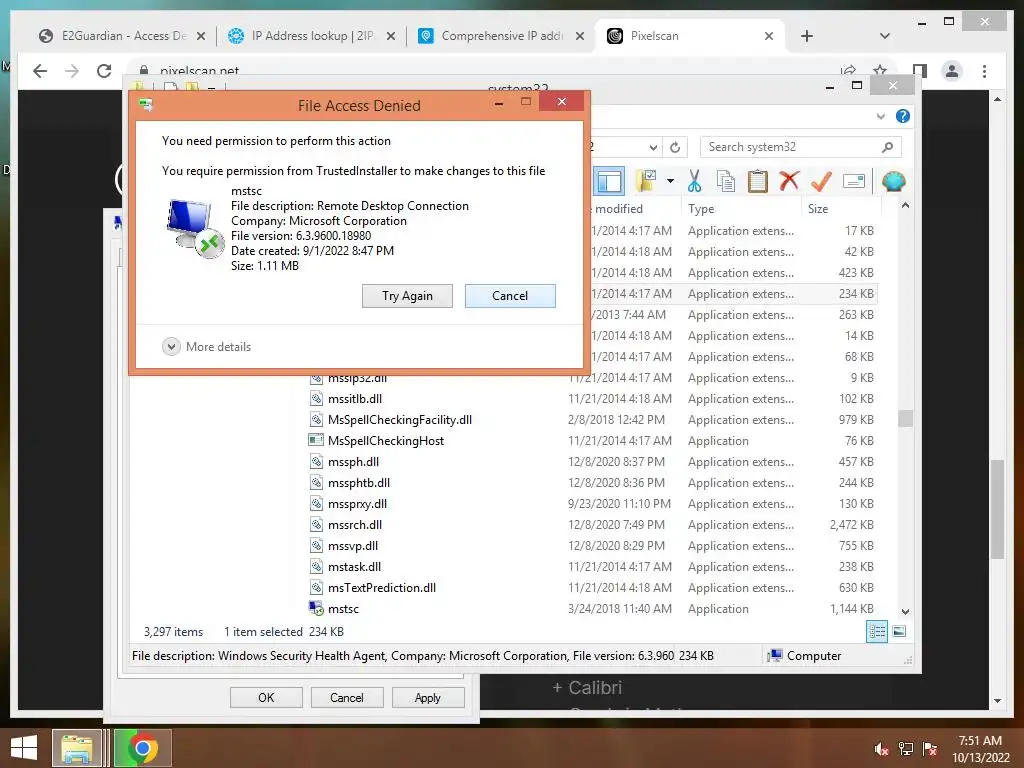Image resolution: width=1024 pixels, height=768 pixels.
Task: Sort files by Size column header
Action: click(x=840, y=208)
